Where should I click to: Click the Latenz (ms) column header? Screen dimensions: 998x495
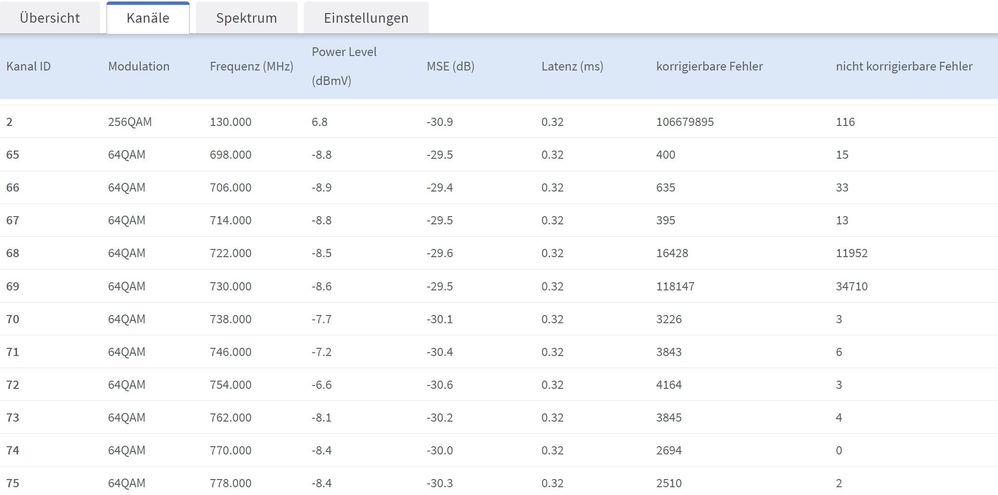click(x=572, y=67)
